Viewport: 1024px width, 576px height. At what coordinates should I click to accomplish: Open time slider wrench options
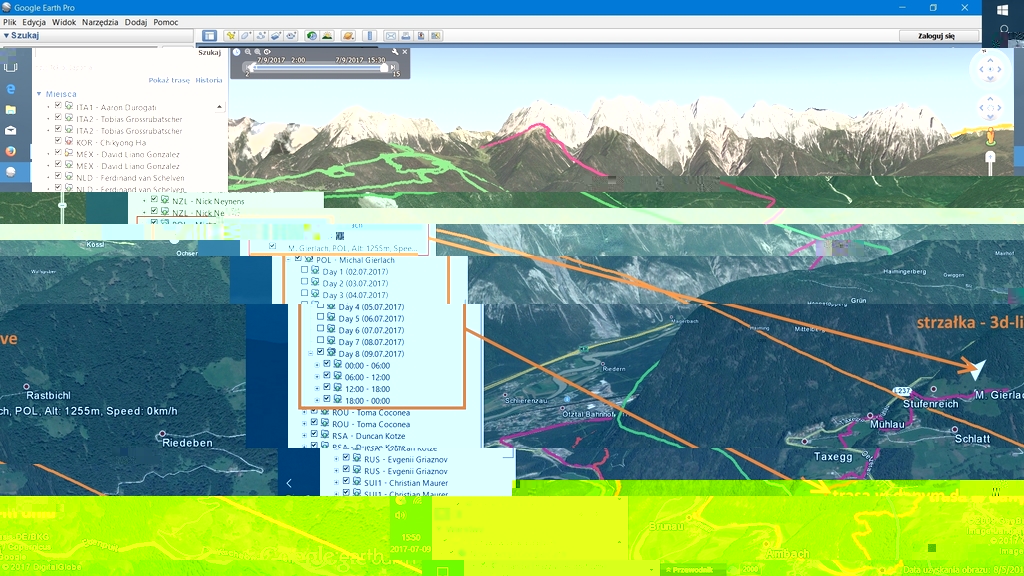point(395,52)
